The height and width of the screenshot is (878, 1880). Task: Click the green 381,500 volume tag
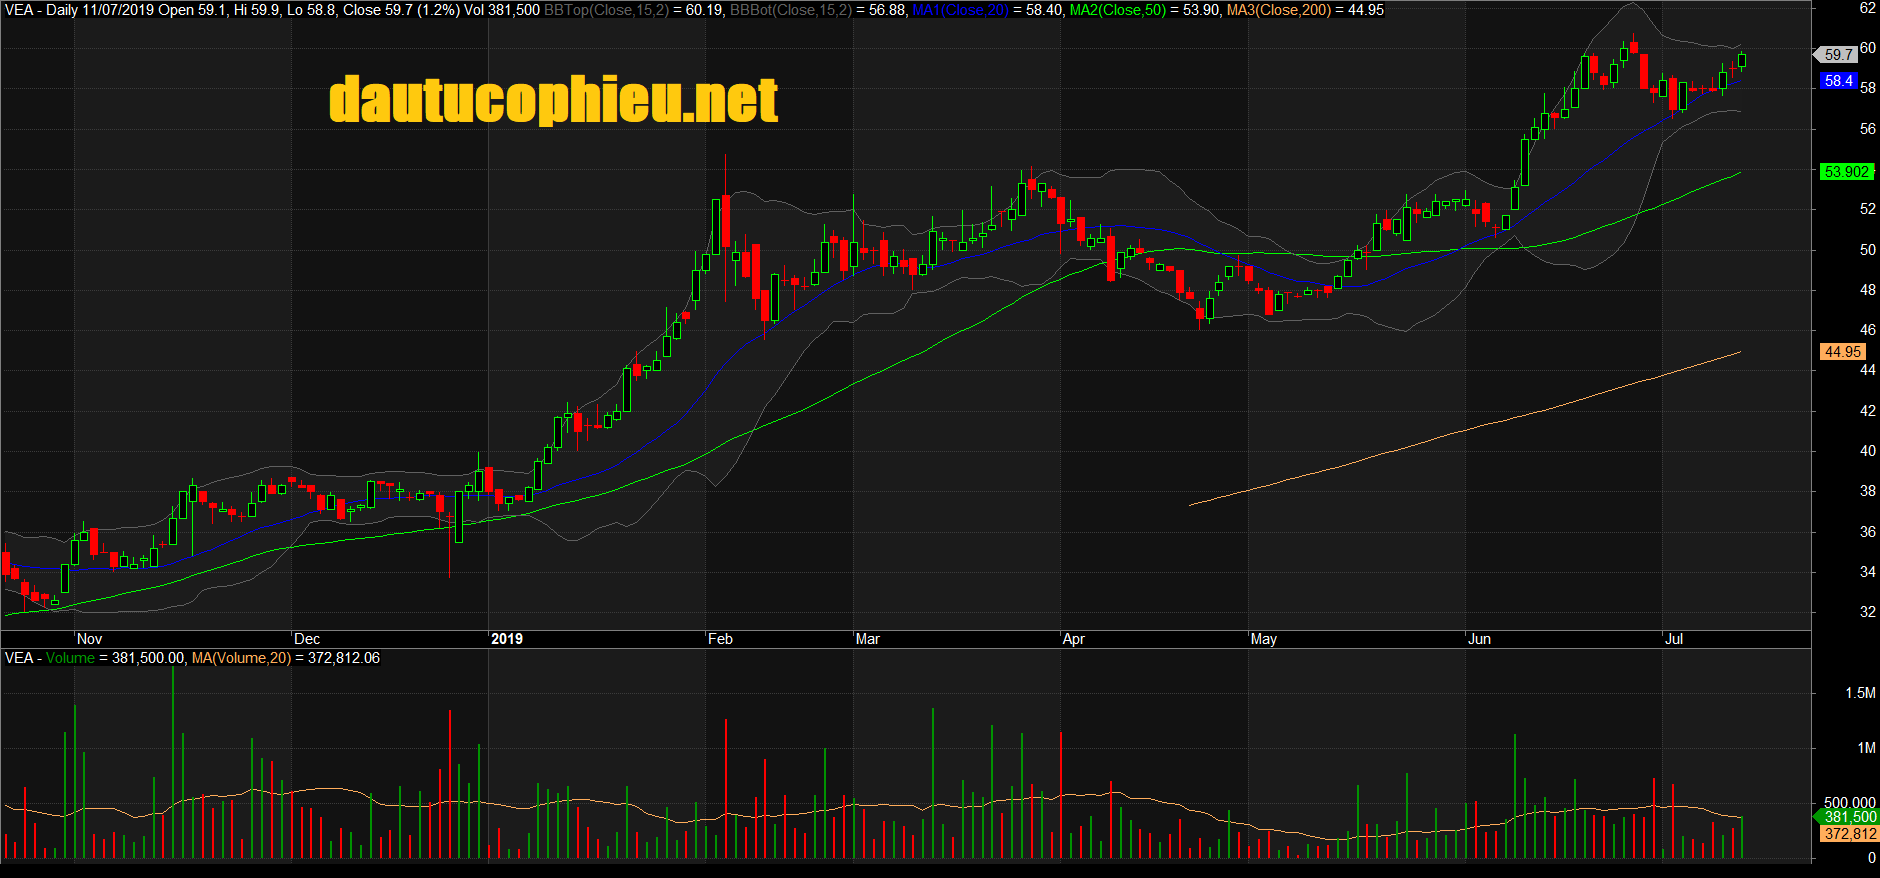point(1849,817)
